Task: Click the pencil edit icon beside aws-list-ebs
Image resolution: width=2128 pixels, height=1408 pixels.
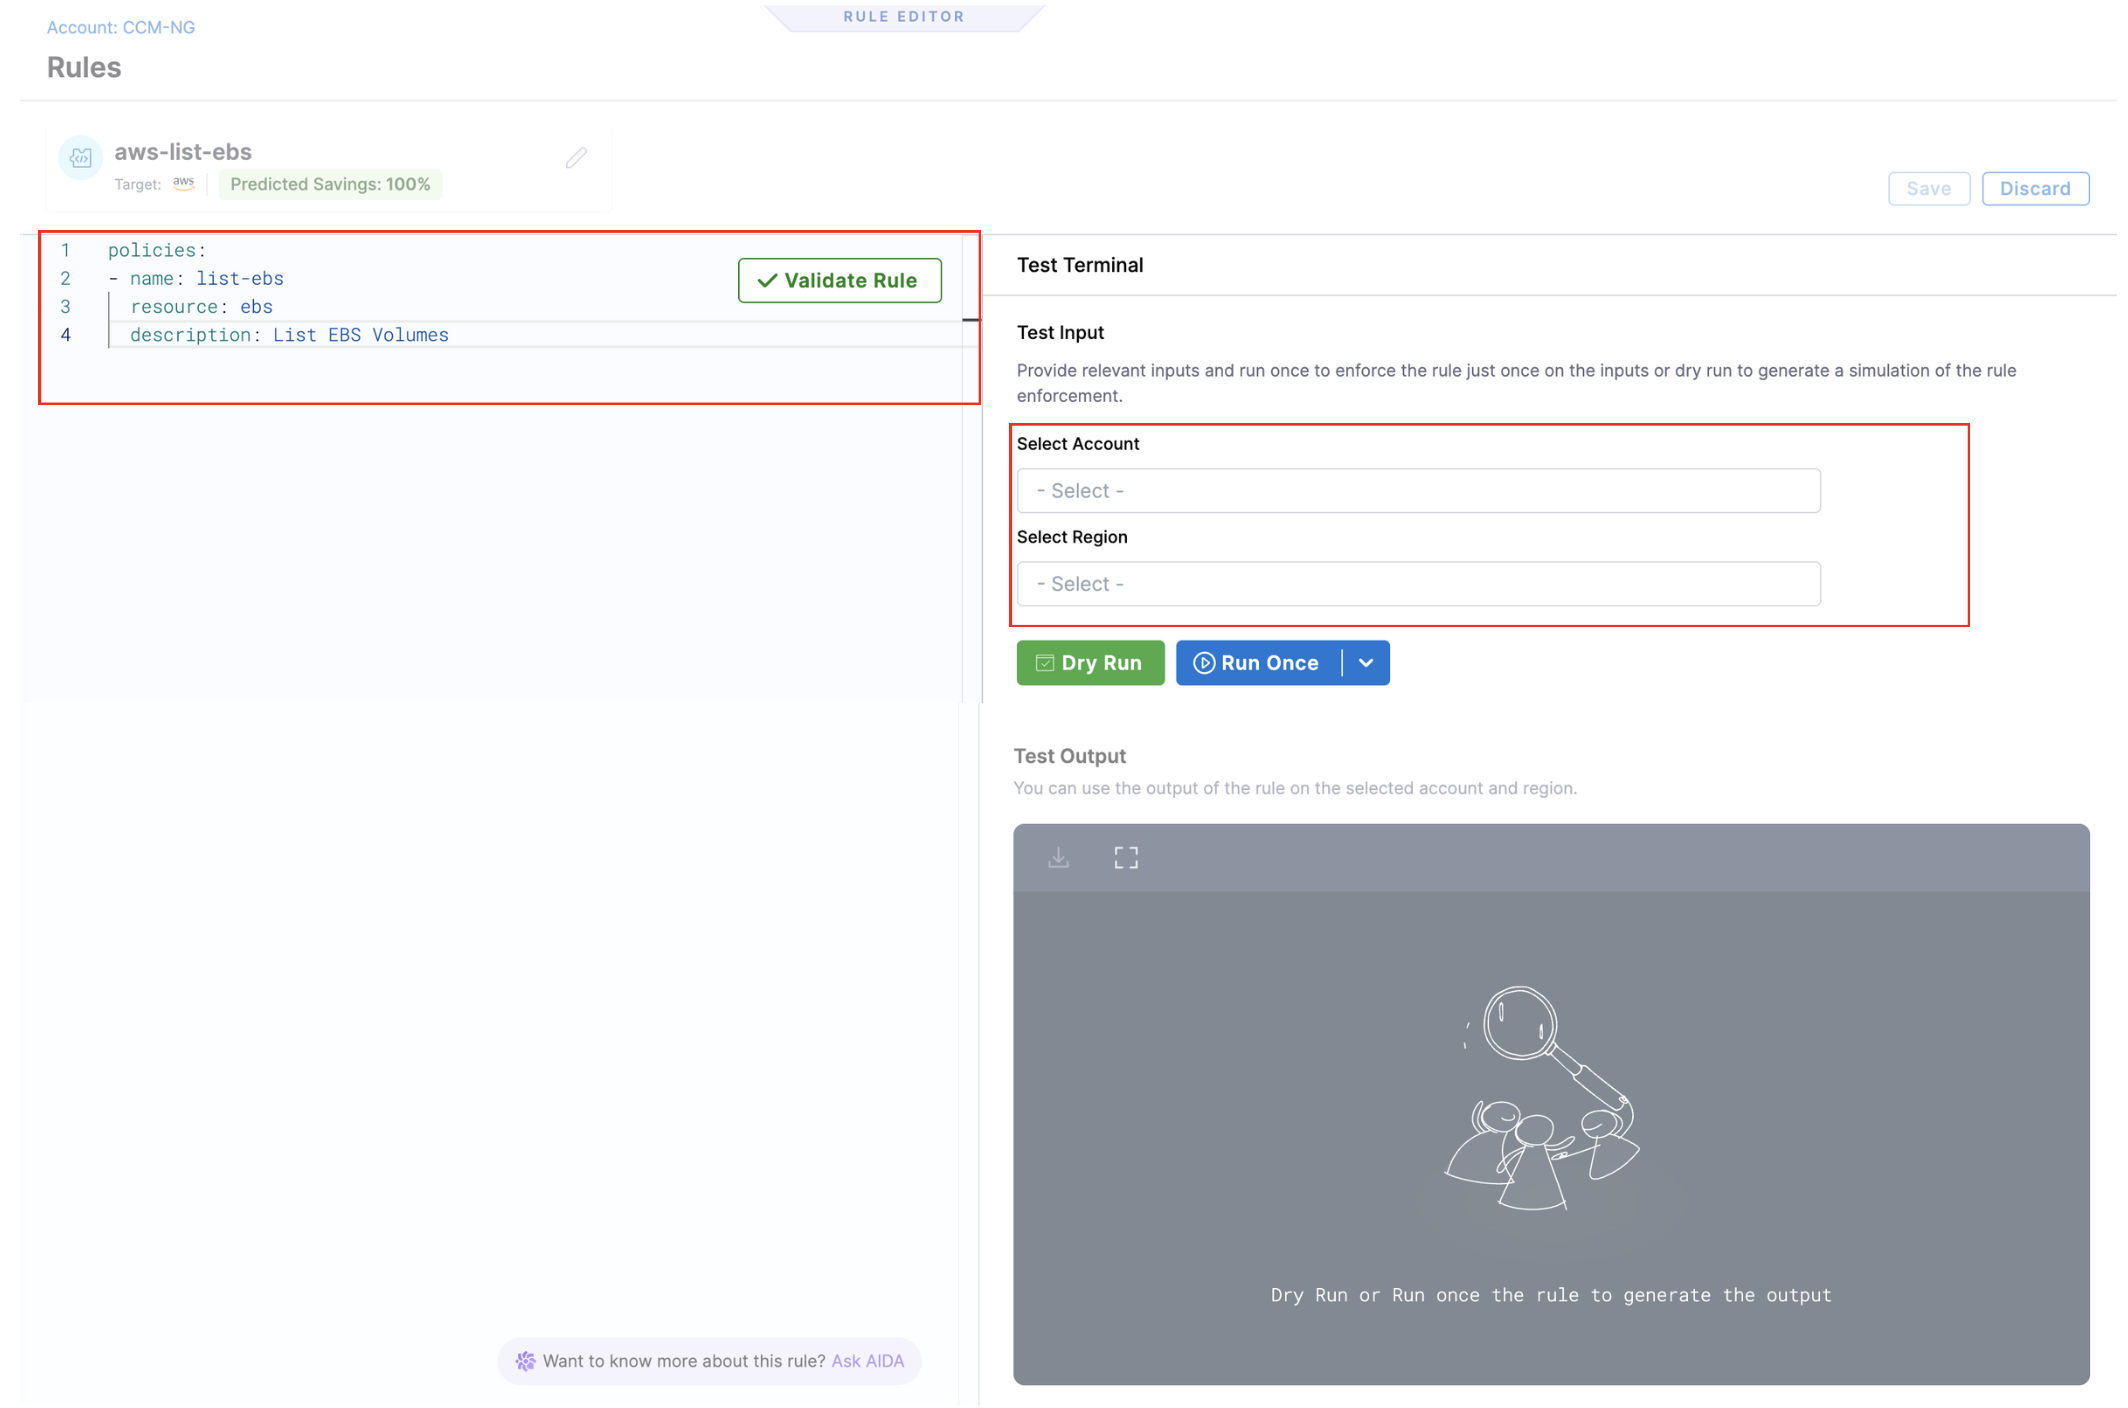Action: point(576,158)
